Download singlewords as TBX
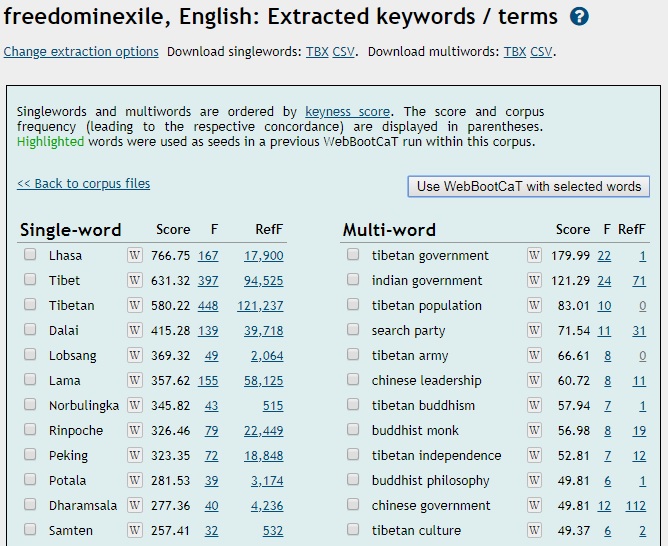Screen dimensions: 668x546 pos(317,52)
